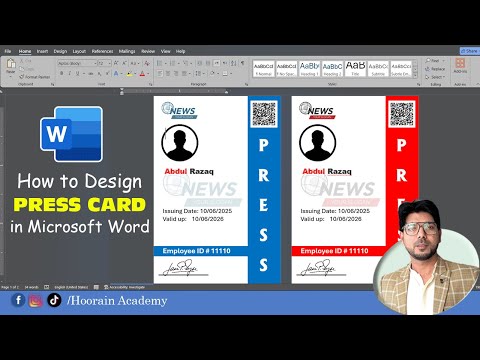Click the Align Right icon
Viewport: 480px width, 360px height.
click(176, 73)
